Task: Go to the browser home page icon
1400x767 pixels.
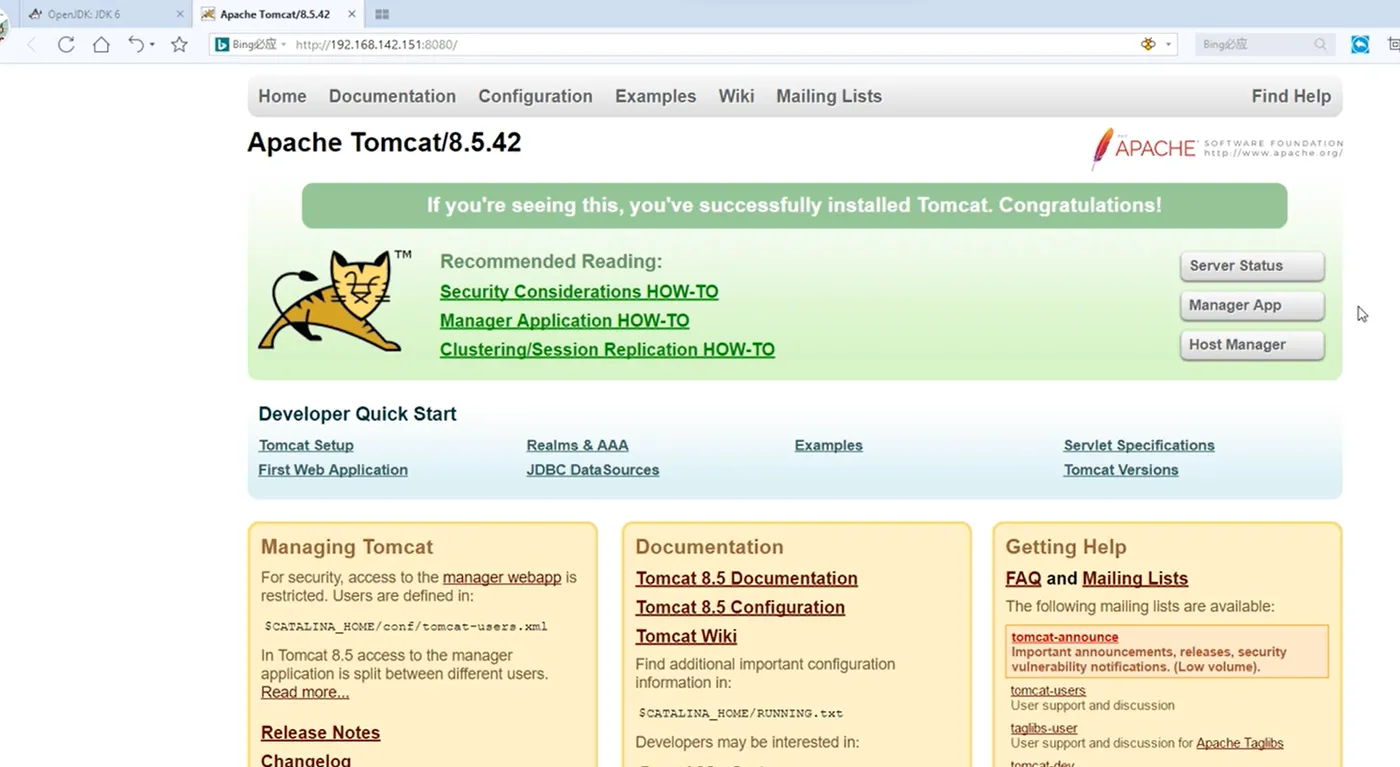Action: click(x=101, y=44)
